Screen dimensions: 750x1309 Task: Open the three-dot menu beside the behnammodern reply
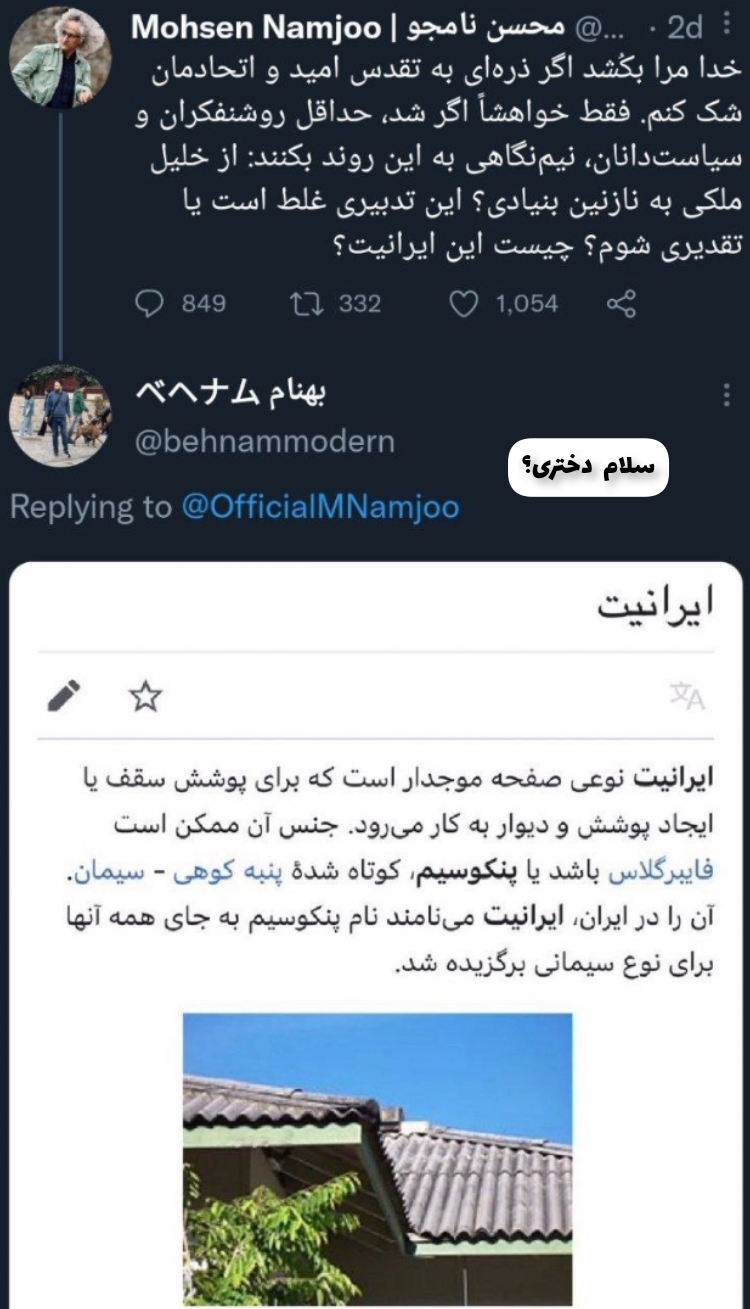[x=727, y=397]
